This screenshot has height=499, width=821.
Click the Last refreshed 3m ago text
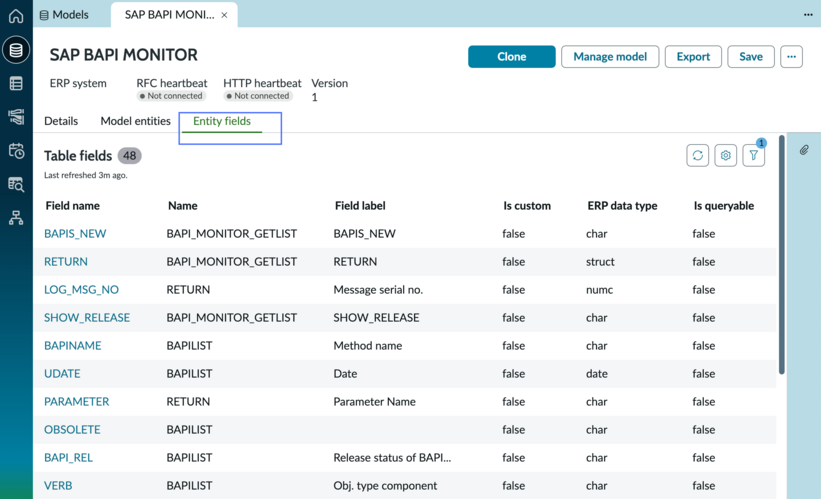85,175
